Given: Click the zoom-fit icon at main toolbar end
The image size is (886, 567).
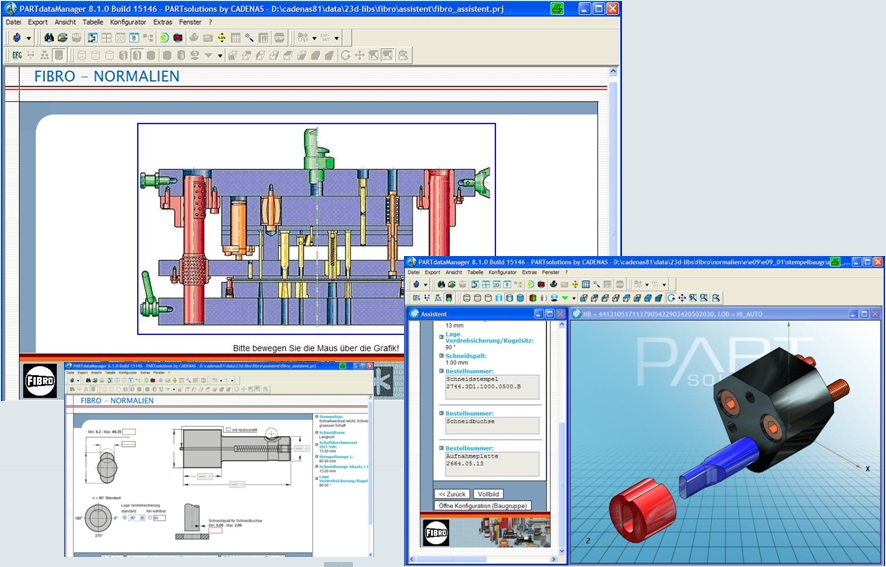Looking at the screenshot, I should [x=403, y=55].
